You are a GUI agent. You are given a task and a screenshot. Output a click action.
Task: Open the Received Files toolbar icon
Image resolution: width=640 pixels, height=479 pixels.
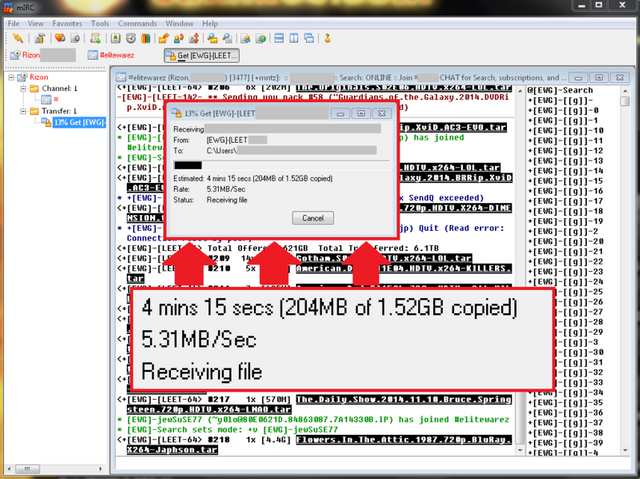click(212, 38)
